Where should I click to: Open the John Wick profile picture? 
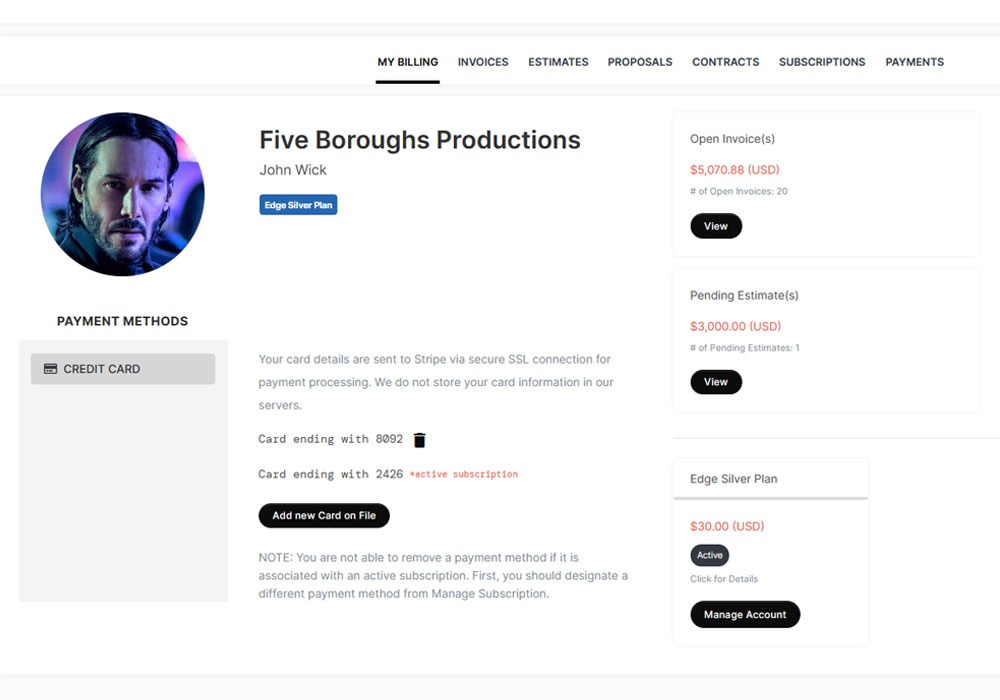pos(123,194)
